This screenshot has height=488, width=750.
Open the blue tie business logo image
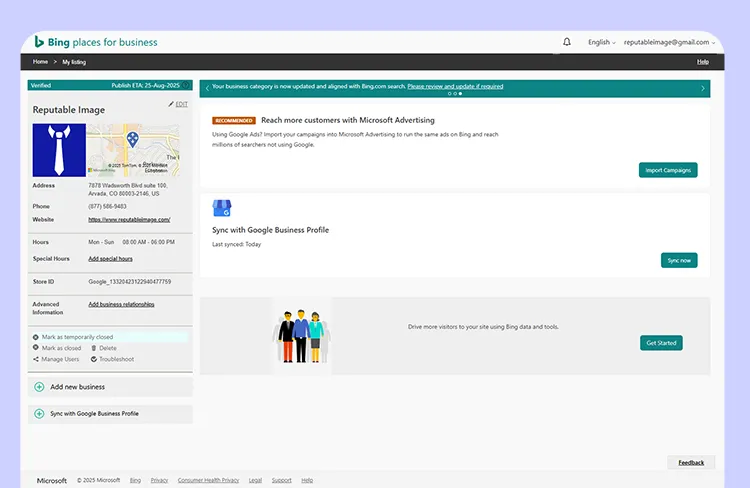coord(59,150)
